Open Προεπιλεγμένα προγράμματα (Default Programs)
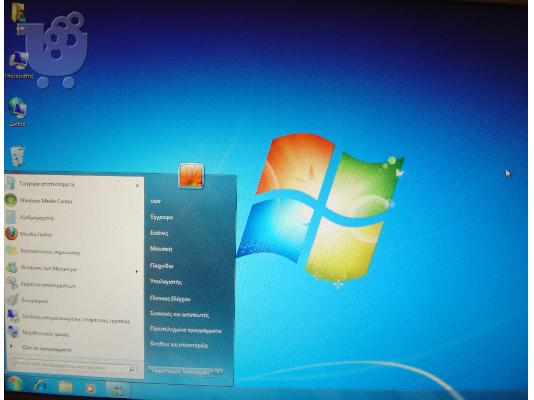 click(x=186, y=330)
